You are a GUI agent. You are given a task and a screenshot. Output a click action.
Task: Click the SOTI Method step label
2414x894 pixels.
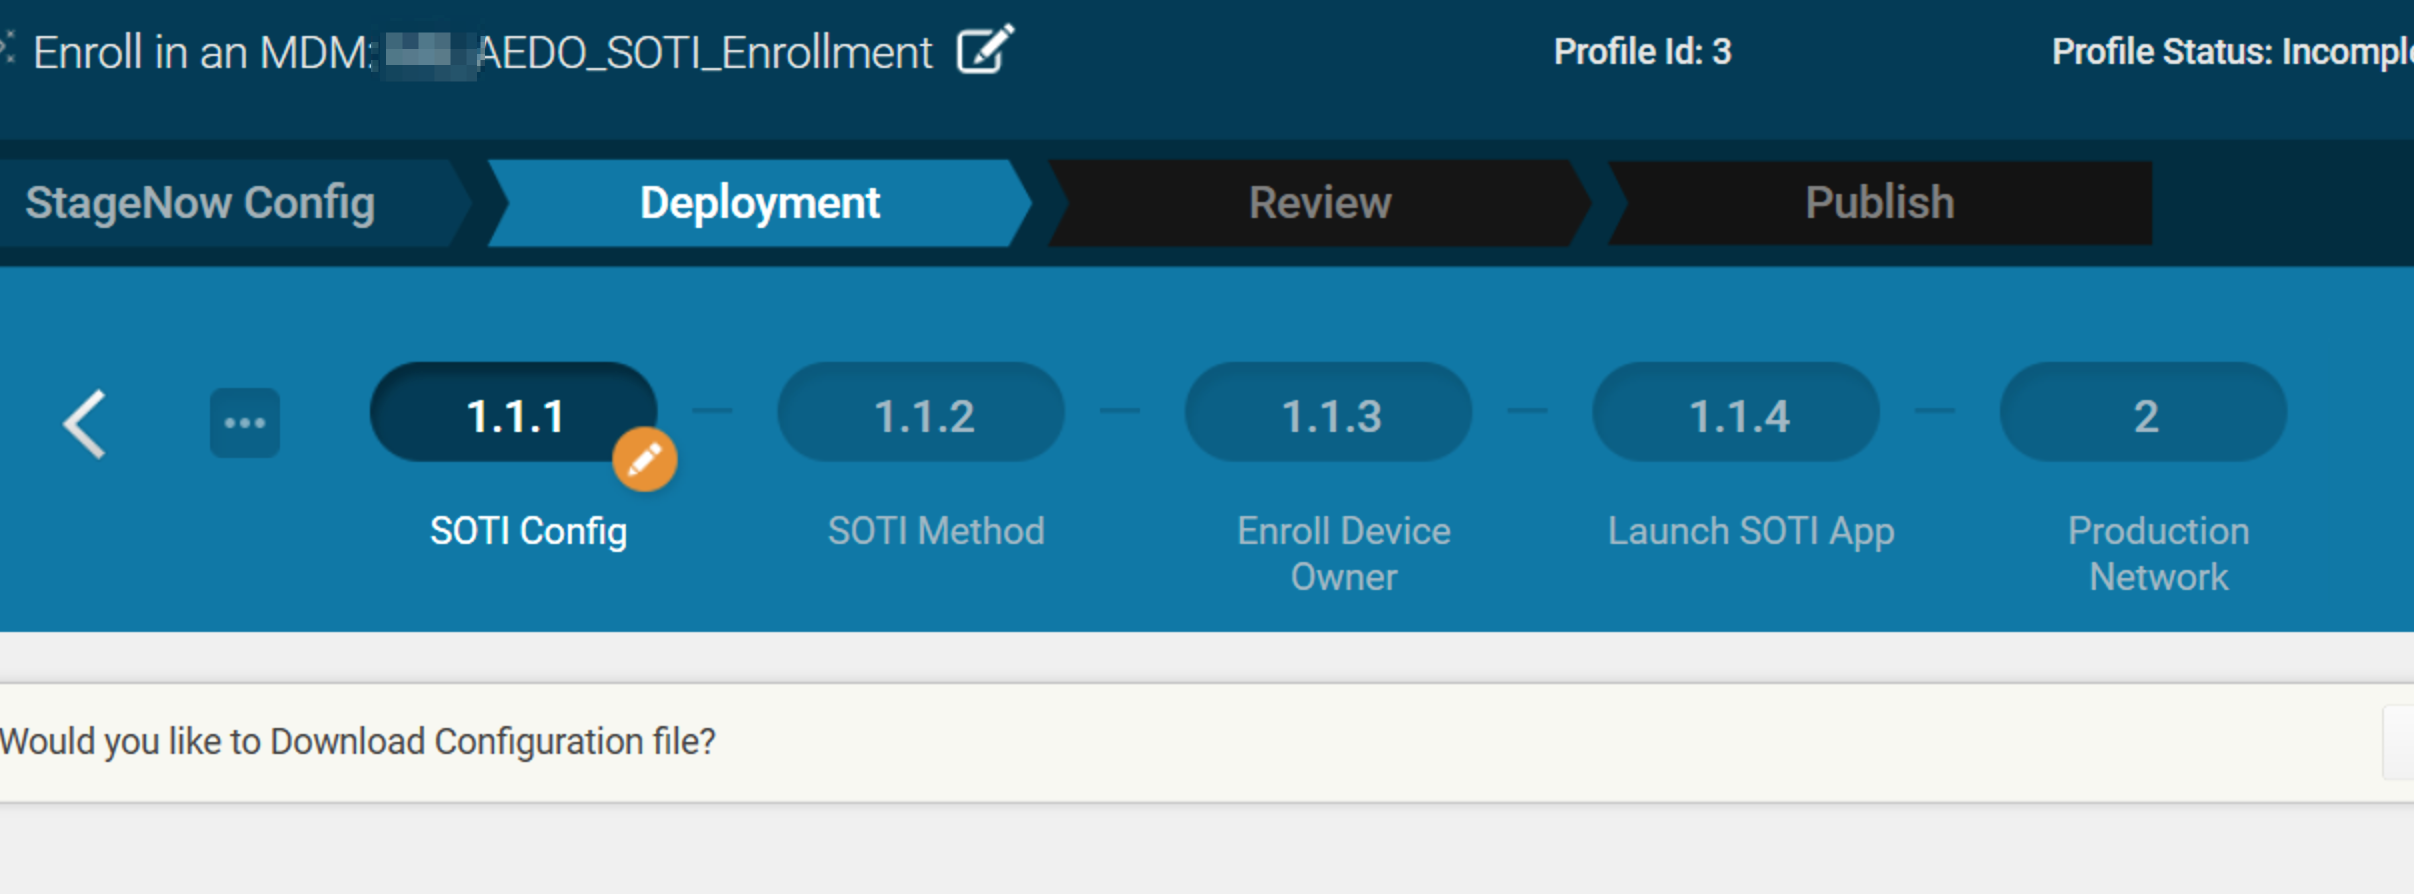pos(936,531)
